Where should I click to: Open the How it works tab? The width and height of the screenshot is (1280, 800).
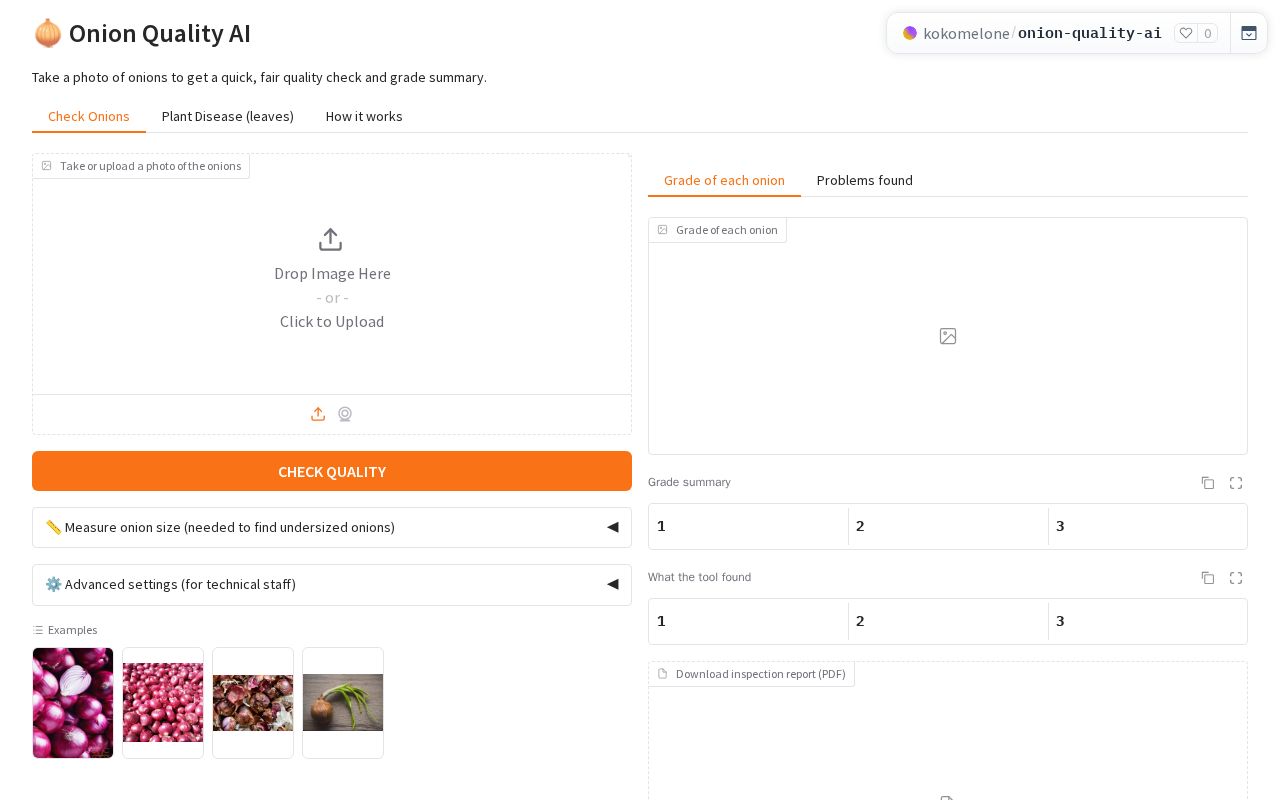tap(364, 116)
